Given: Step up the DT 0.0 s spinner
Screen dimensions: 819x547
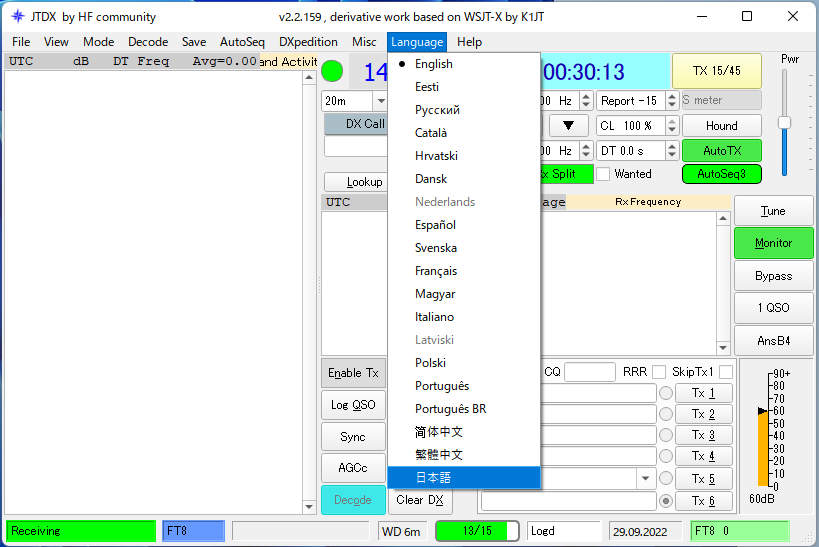Looking at the screenshot, I should tap(672, 146).
